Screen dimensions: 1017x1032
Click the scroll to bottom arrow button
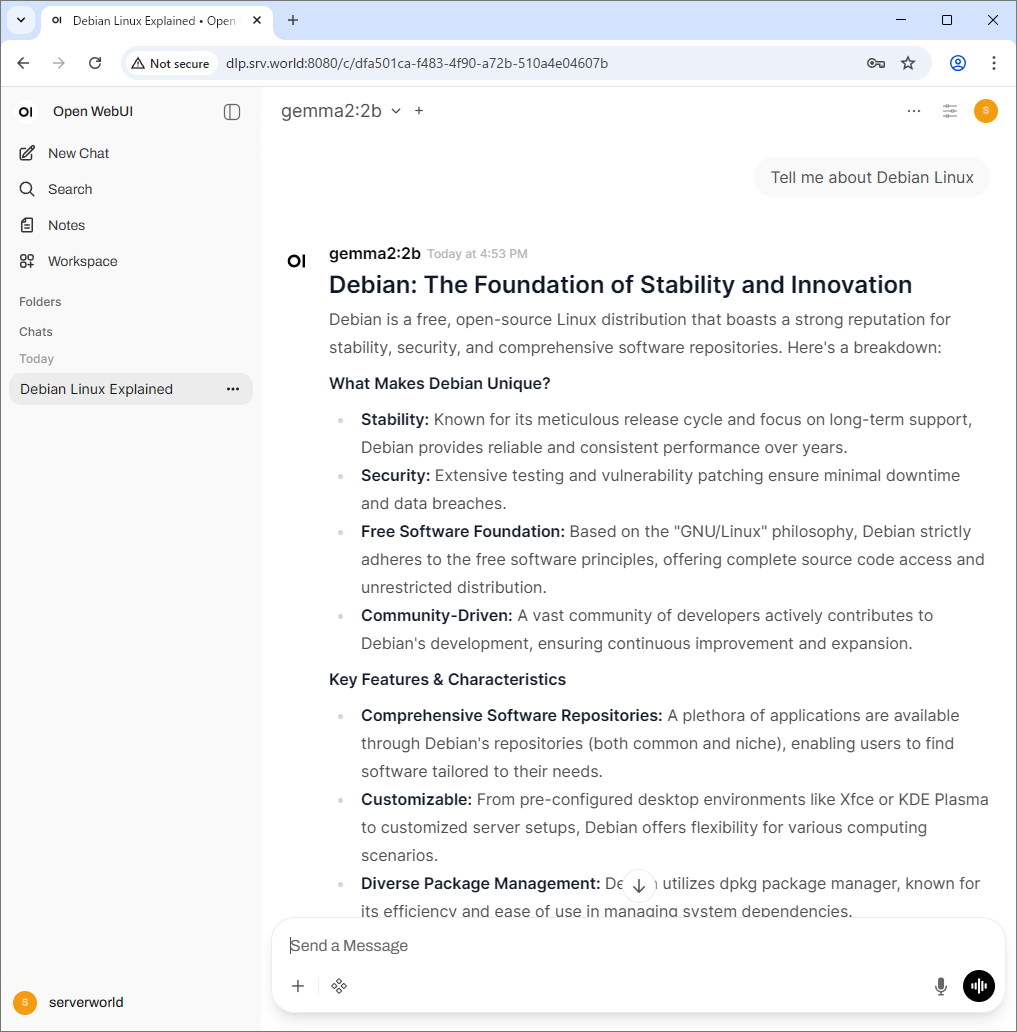click(x=639, y=885)
